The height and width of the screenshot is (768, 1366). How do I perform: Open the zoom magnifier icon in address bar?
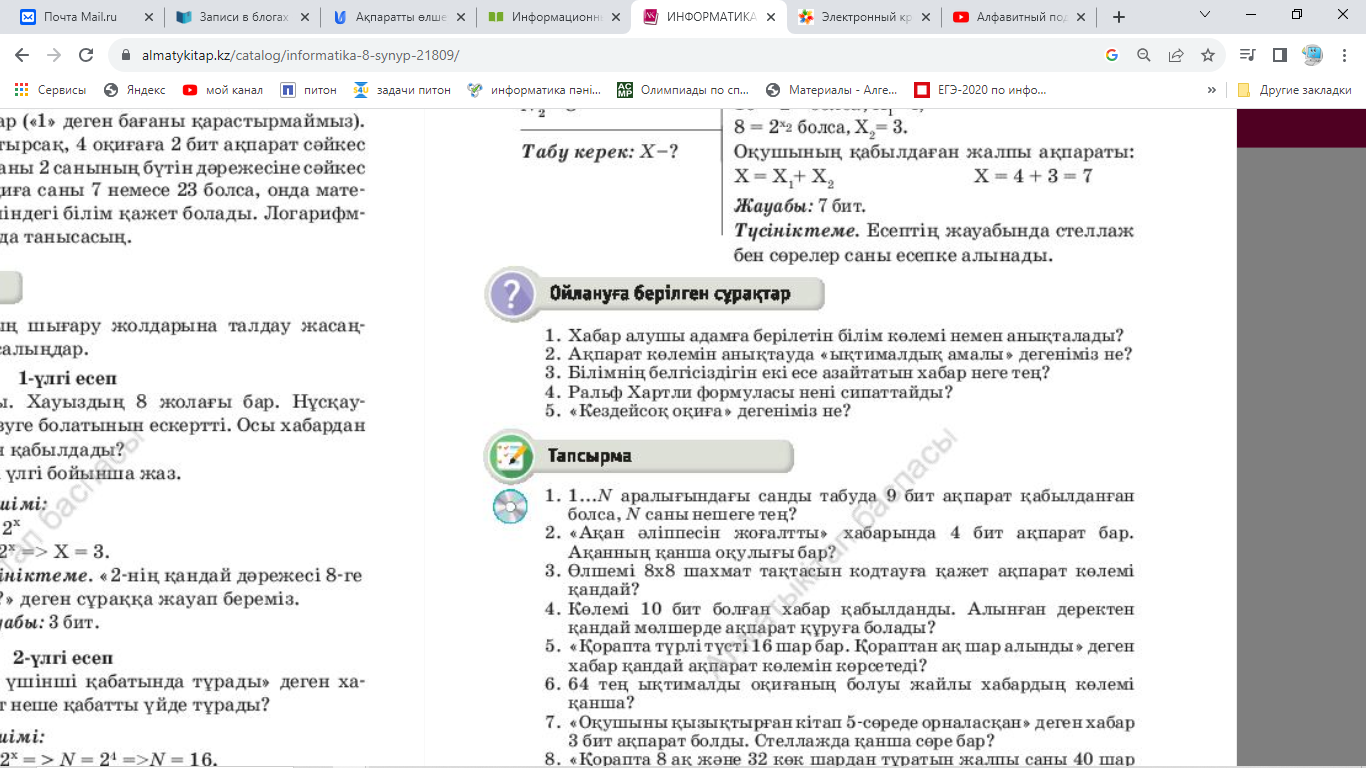pos(1143,56)
